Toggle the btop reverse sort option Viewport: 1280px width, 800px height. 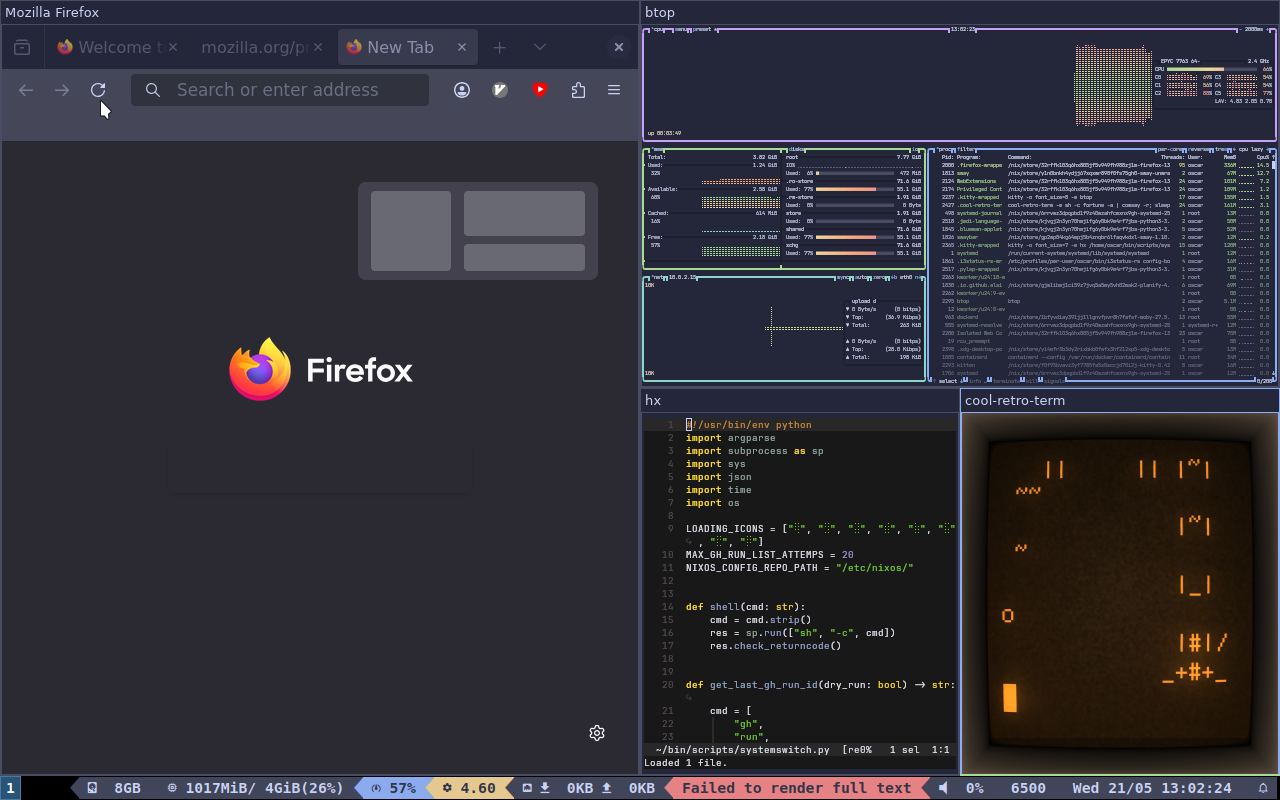[1199, 149]
